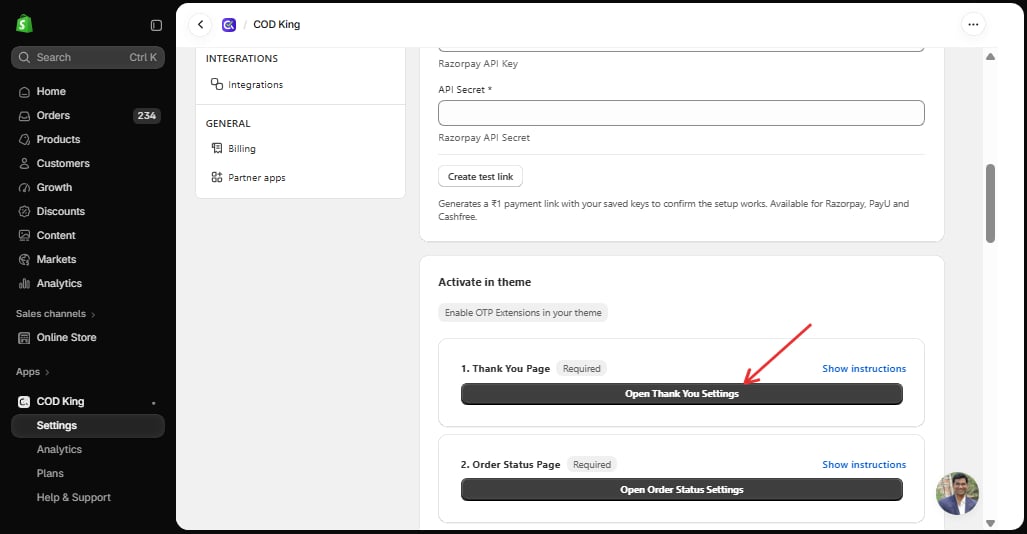This screenshot has height=534, width=1027.
Task: Click Open Thank You Settings button
Action: point(682,394)
